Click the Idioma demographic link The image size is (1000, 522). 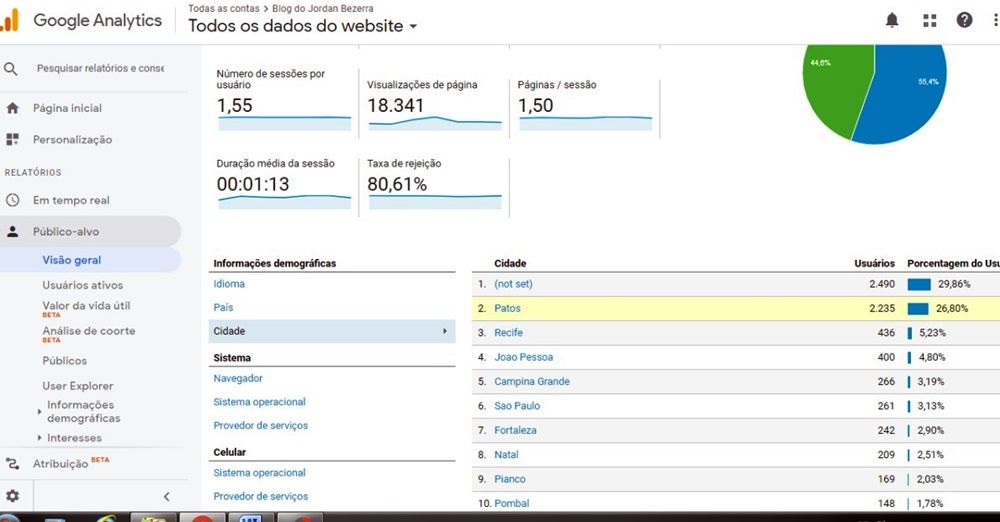[229, 284]
